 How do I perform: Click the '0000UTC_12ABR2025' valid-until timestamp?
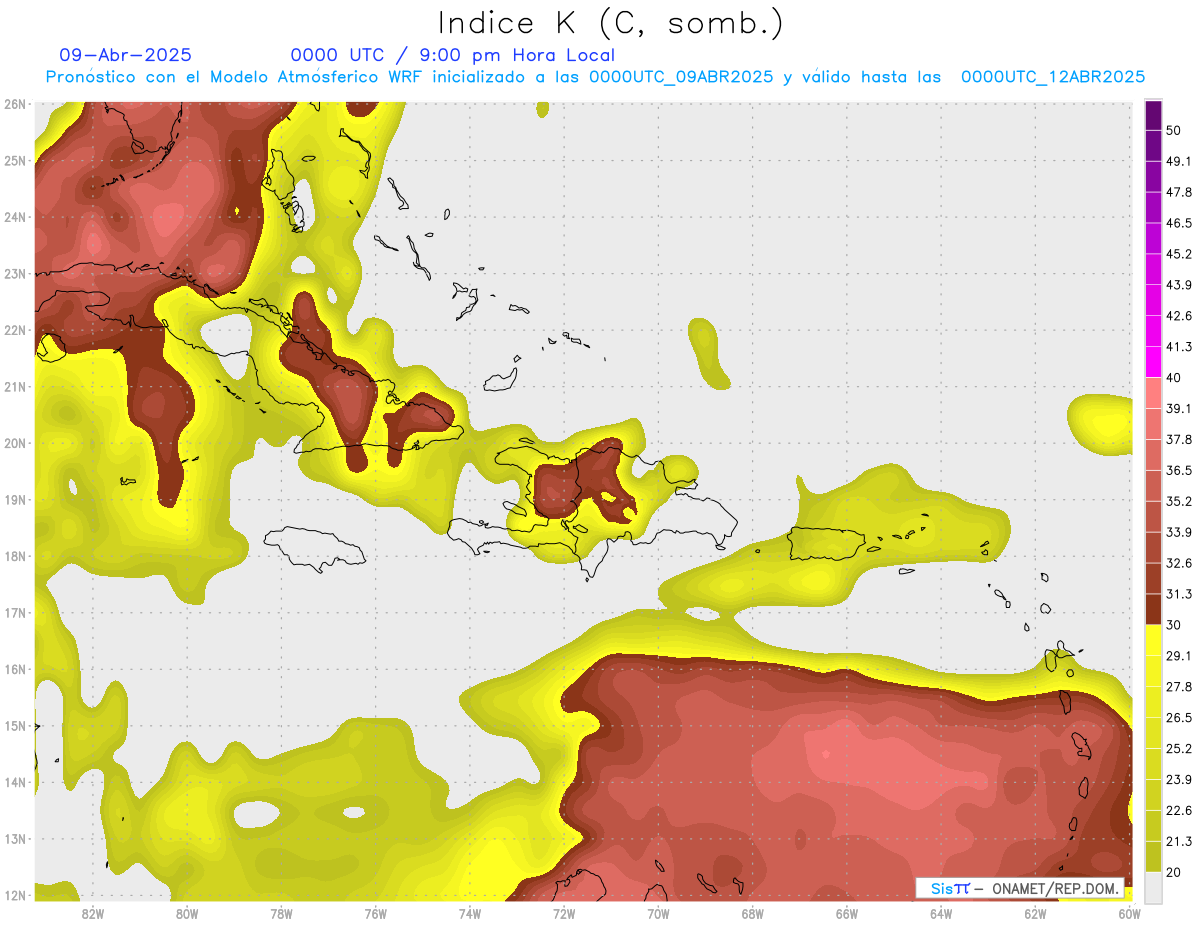1053,77
